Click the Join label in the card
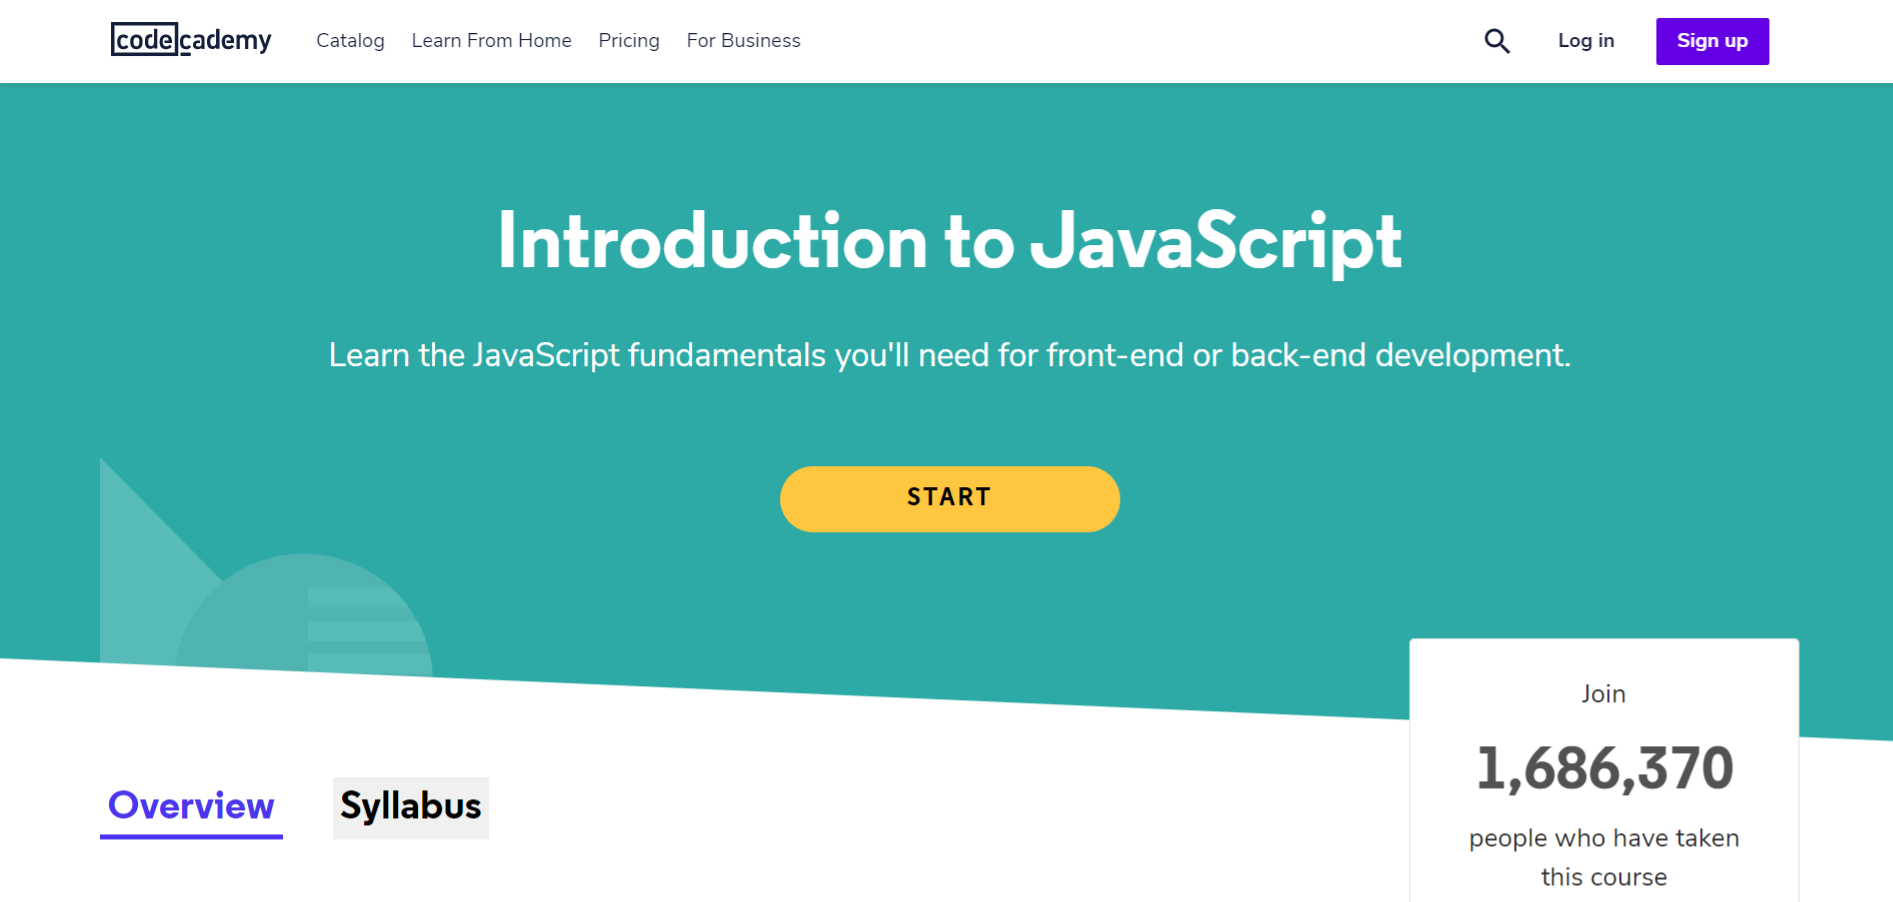The height and width of the screenshot is (902, 1893). pos(1604,694)
